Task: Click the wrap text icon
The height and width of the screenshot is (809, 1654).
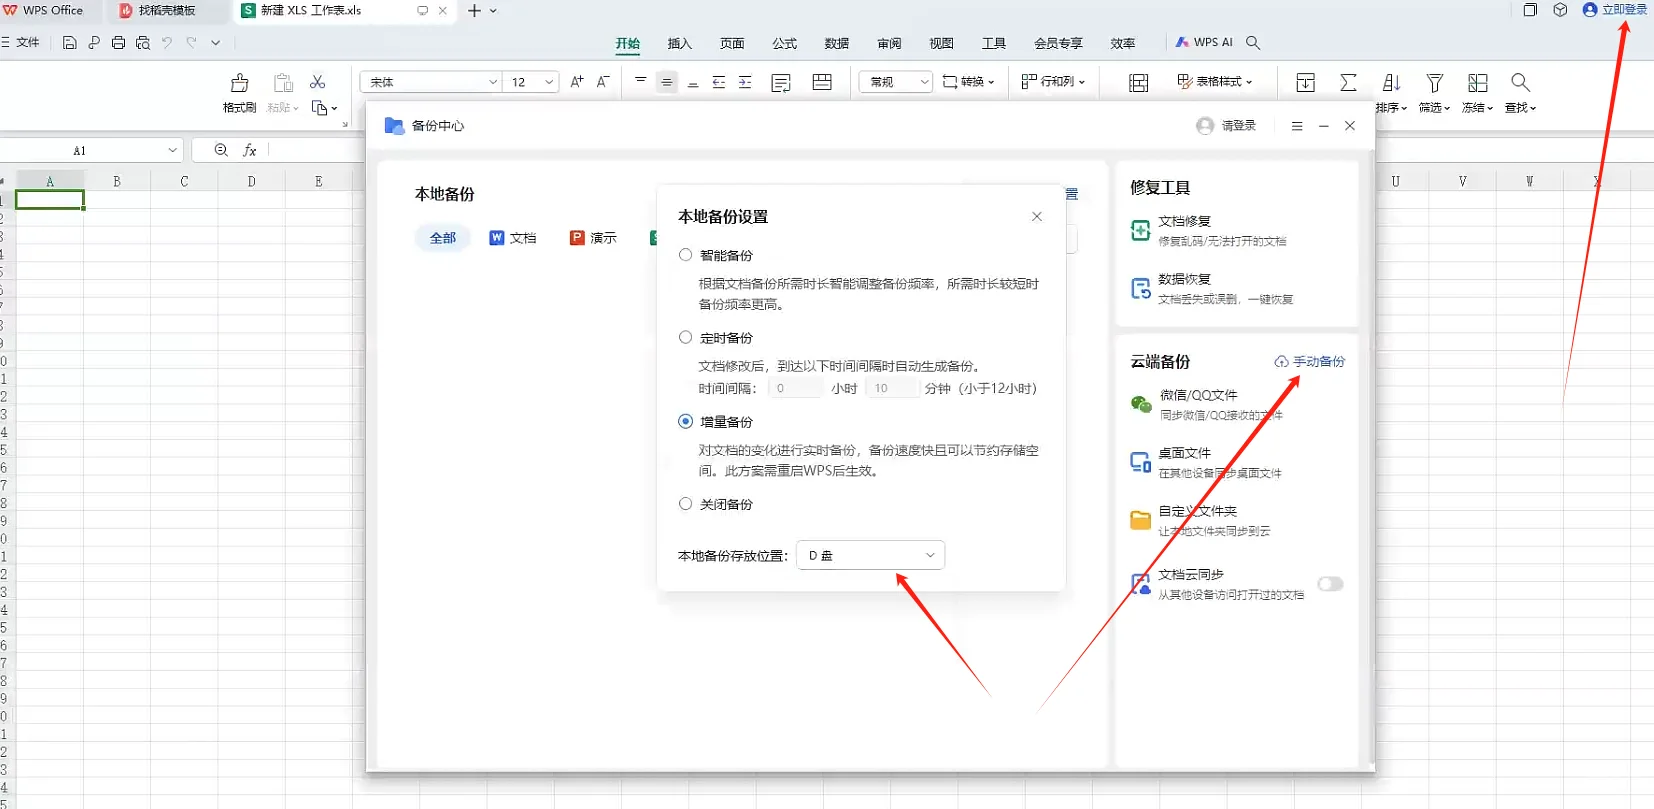Action: (782, 82)
